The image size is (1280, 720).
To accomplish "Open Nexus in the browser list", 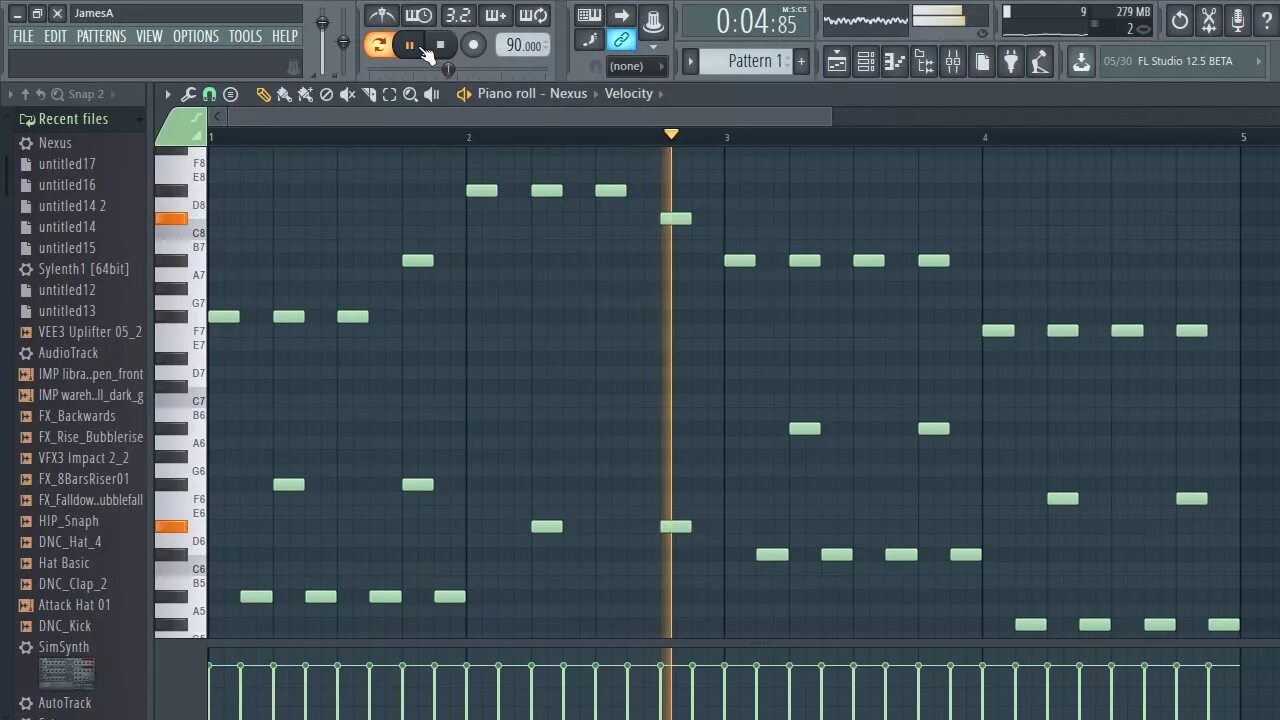I will 55,143.
